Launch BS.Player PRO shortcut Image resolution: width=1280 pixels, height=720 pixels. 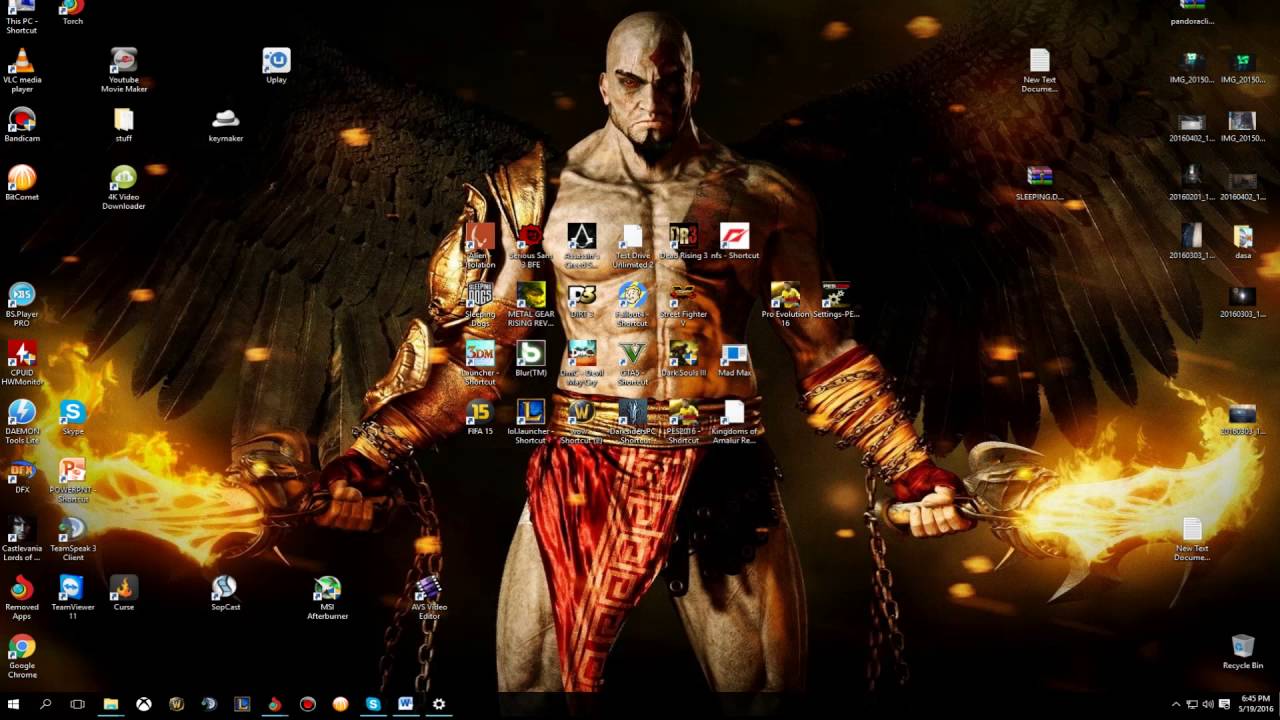tap(22, 305)
